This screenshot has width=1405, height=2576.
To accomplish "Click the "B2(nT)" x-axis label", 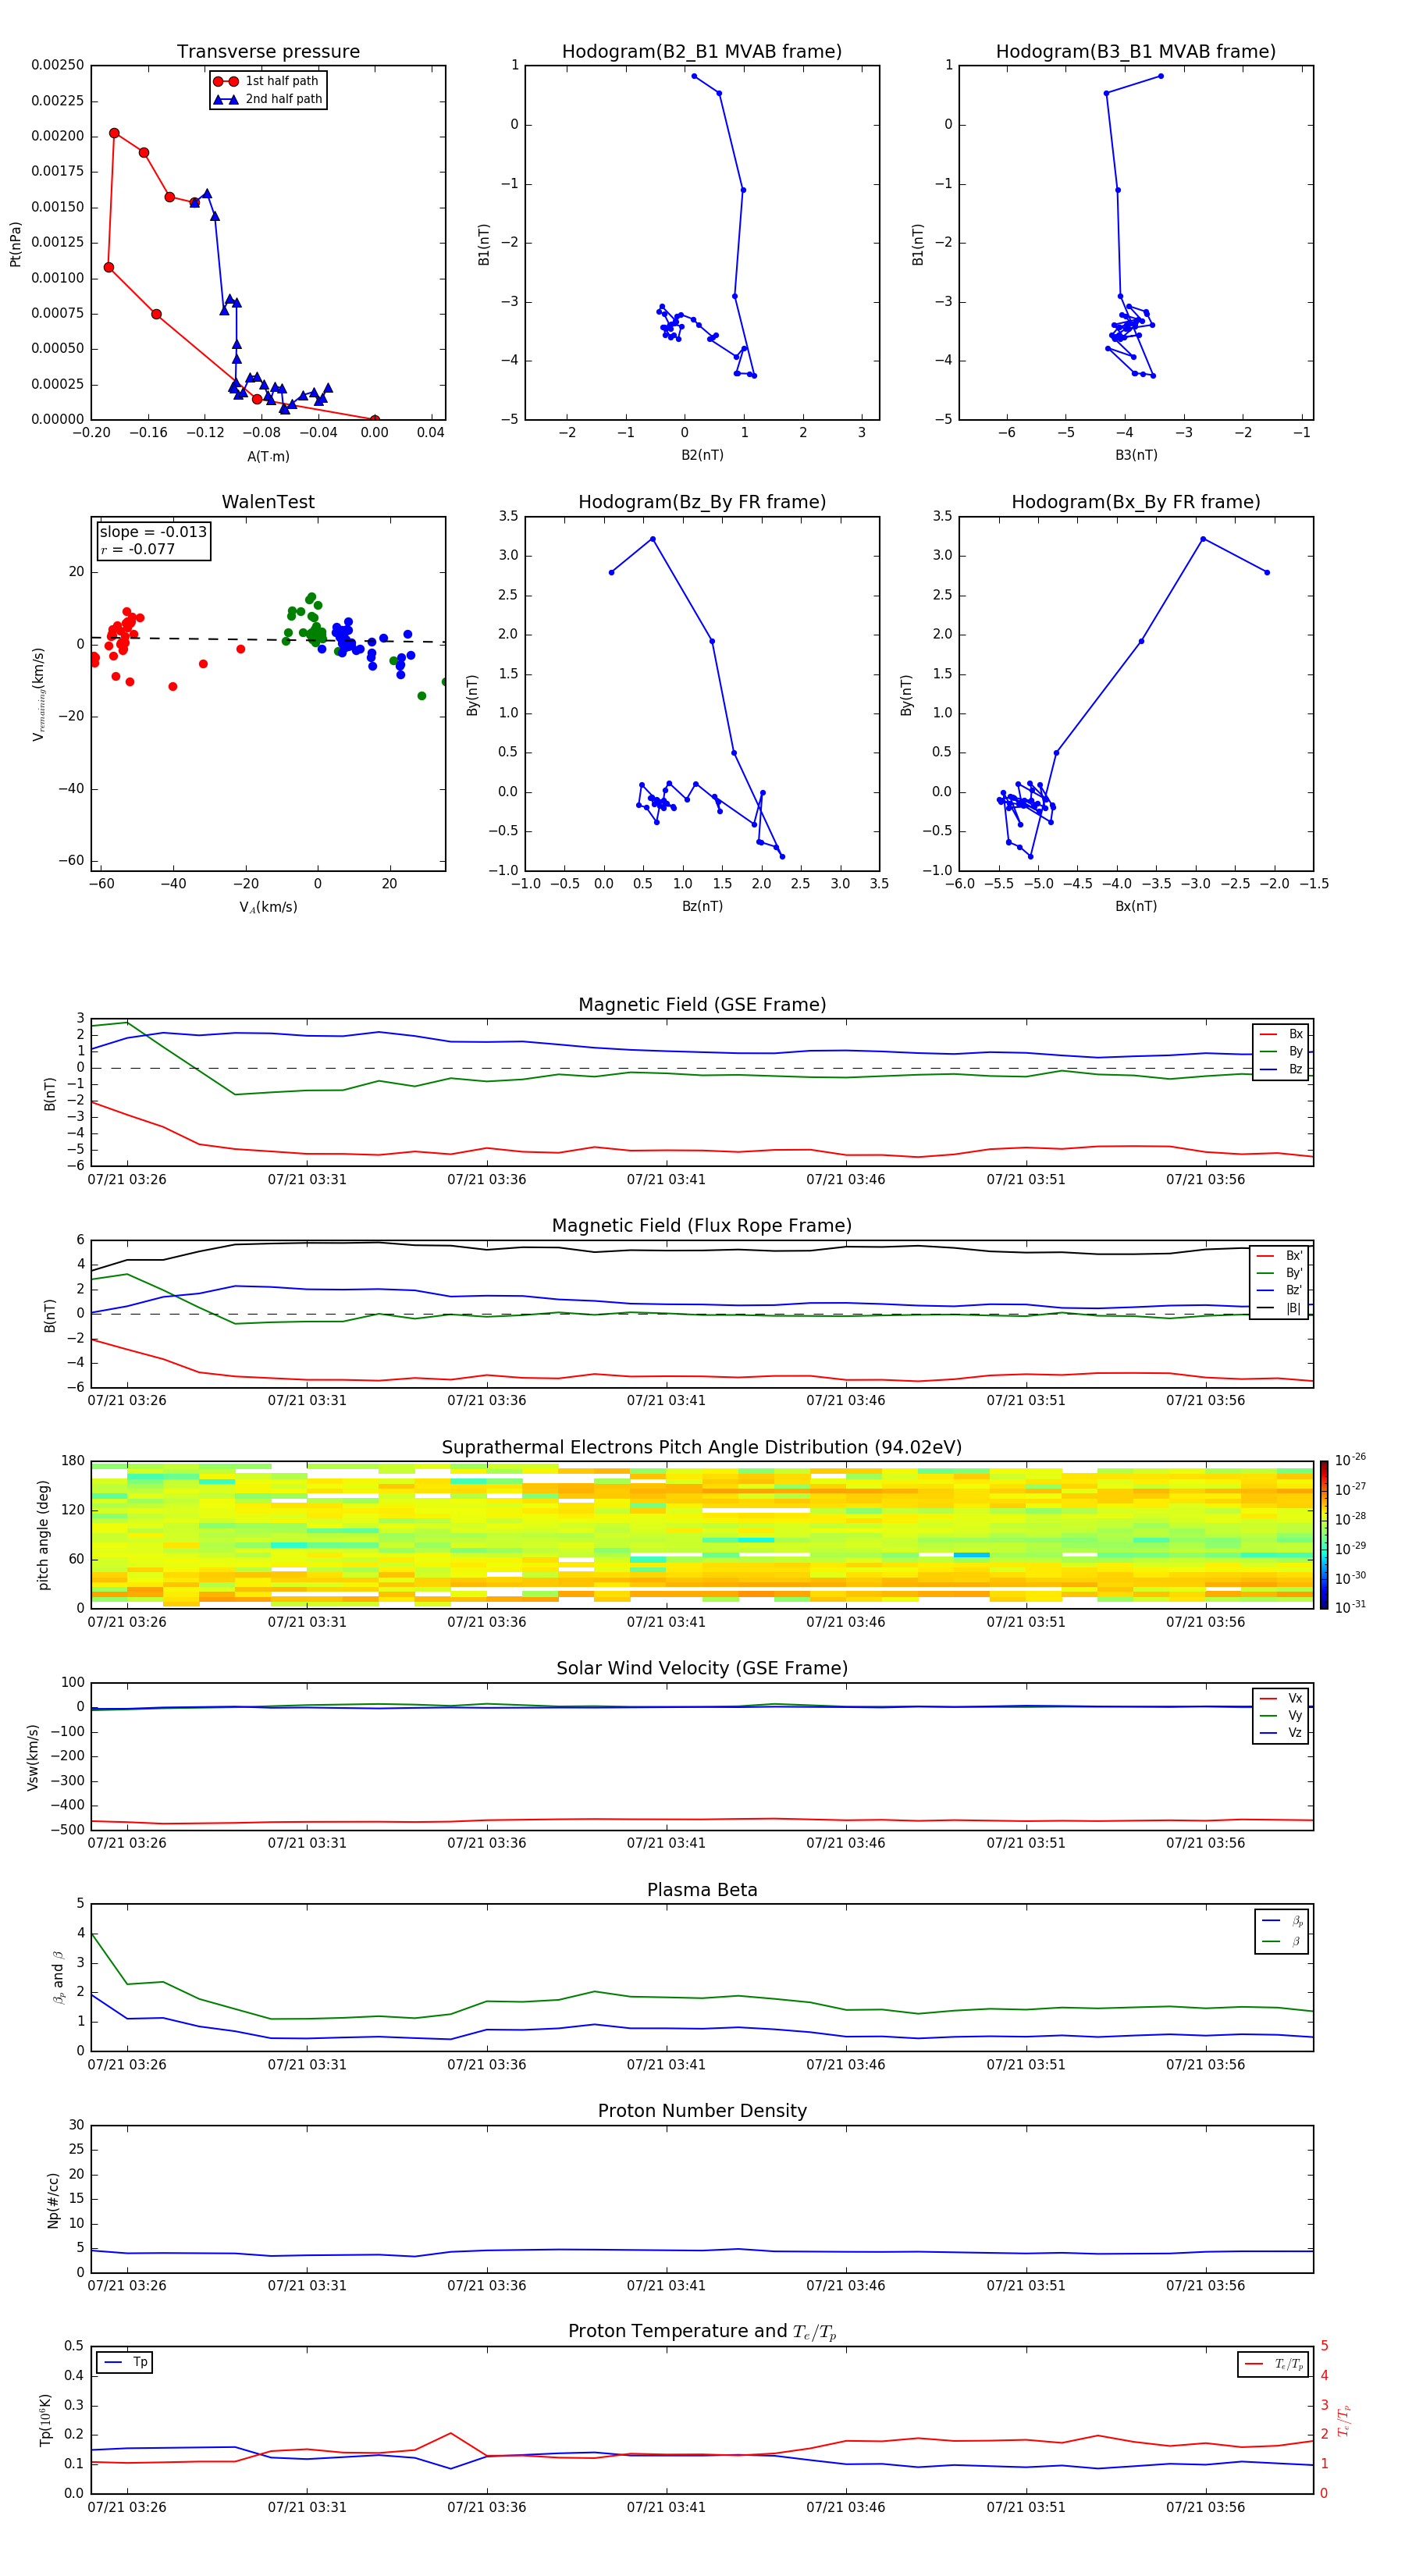I will (x=702, y=455).
